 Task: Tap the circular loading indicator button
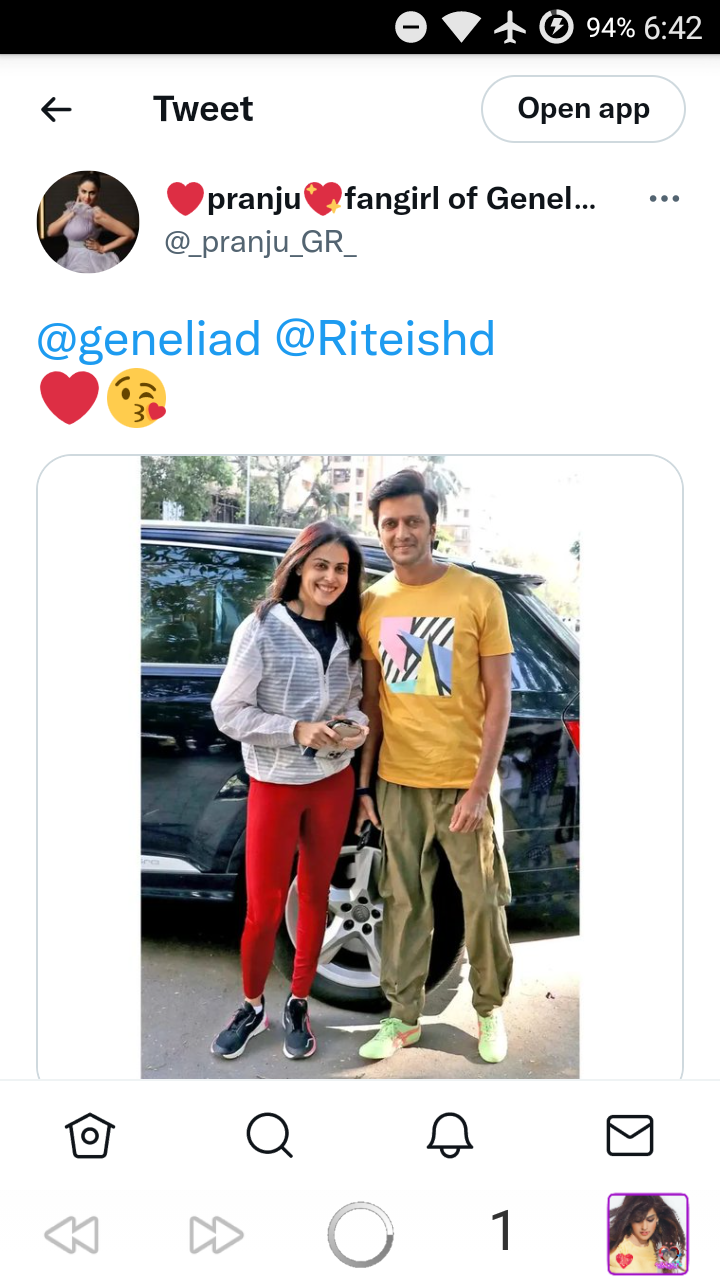click(360, 1235)
